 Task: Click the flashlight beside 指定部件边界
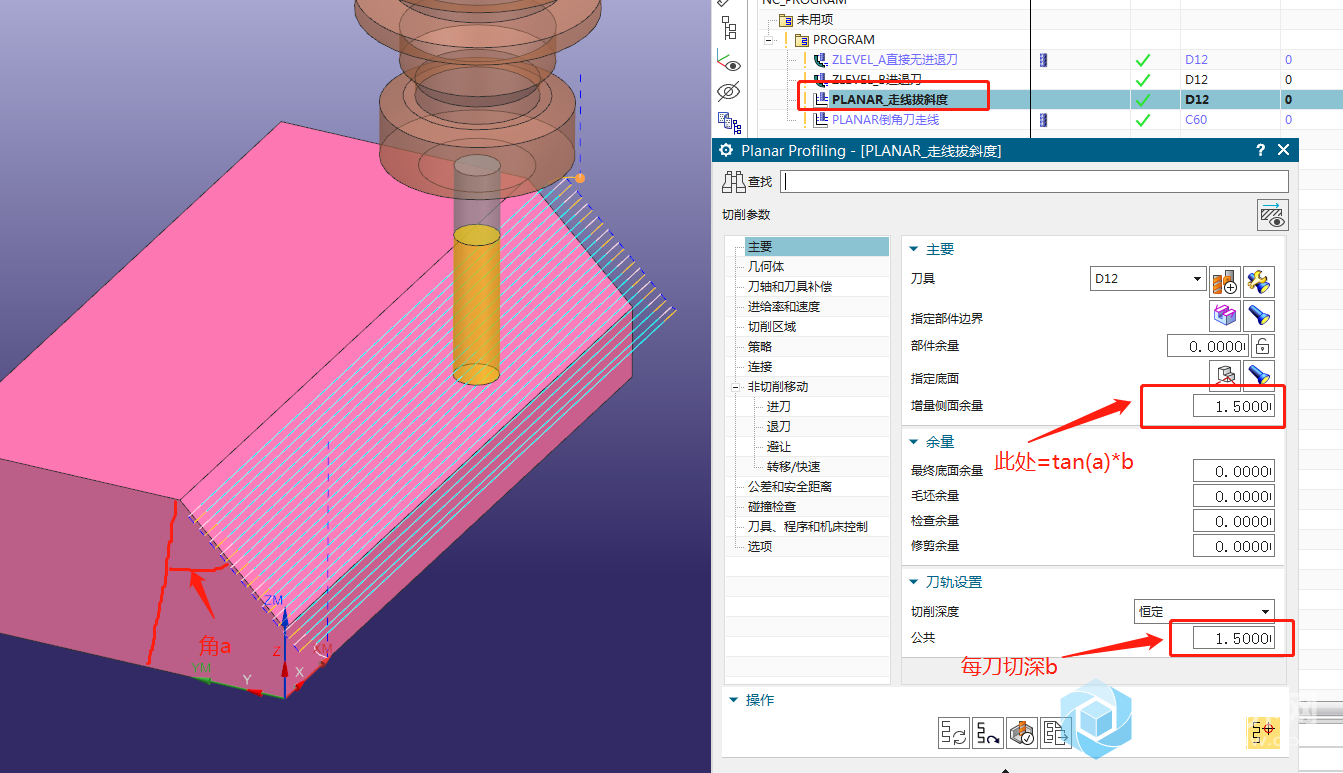pos(1259,316)
